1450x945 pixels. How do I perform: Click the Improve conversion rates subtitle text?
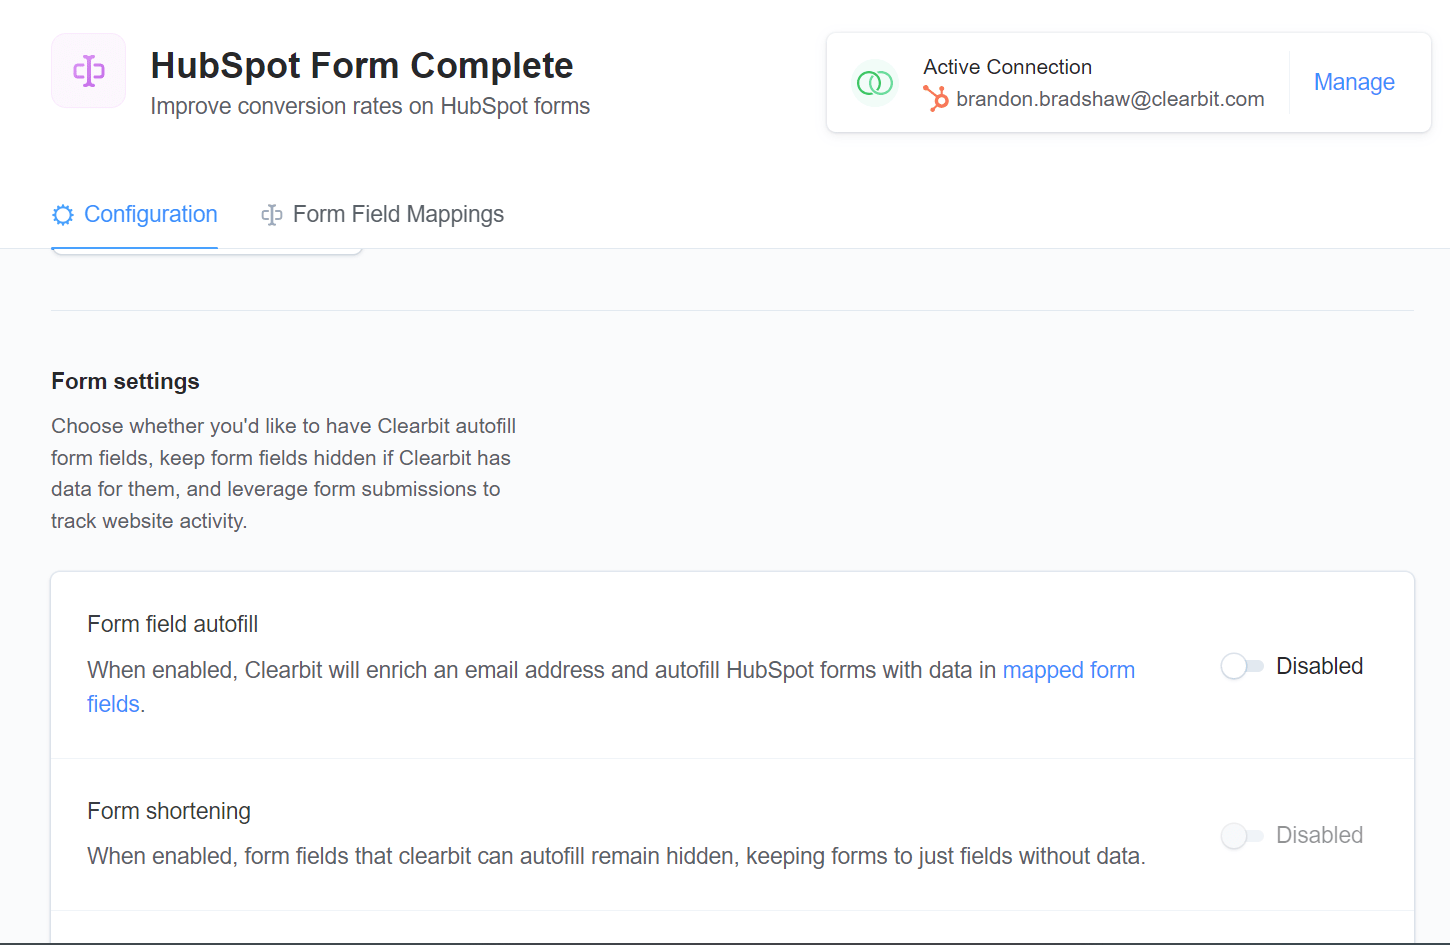point(370,106)
